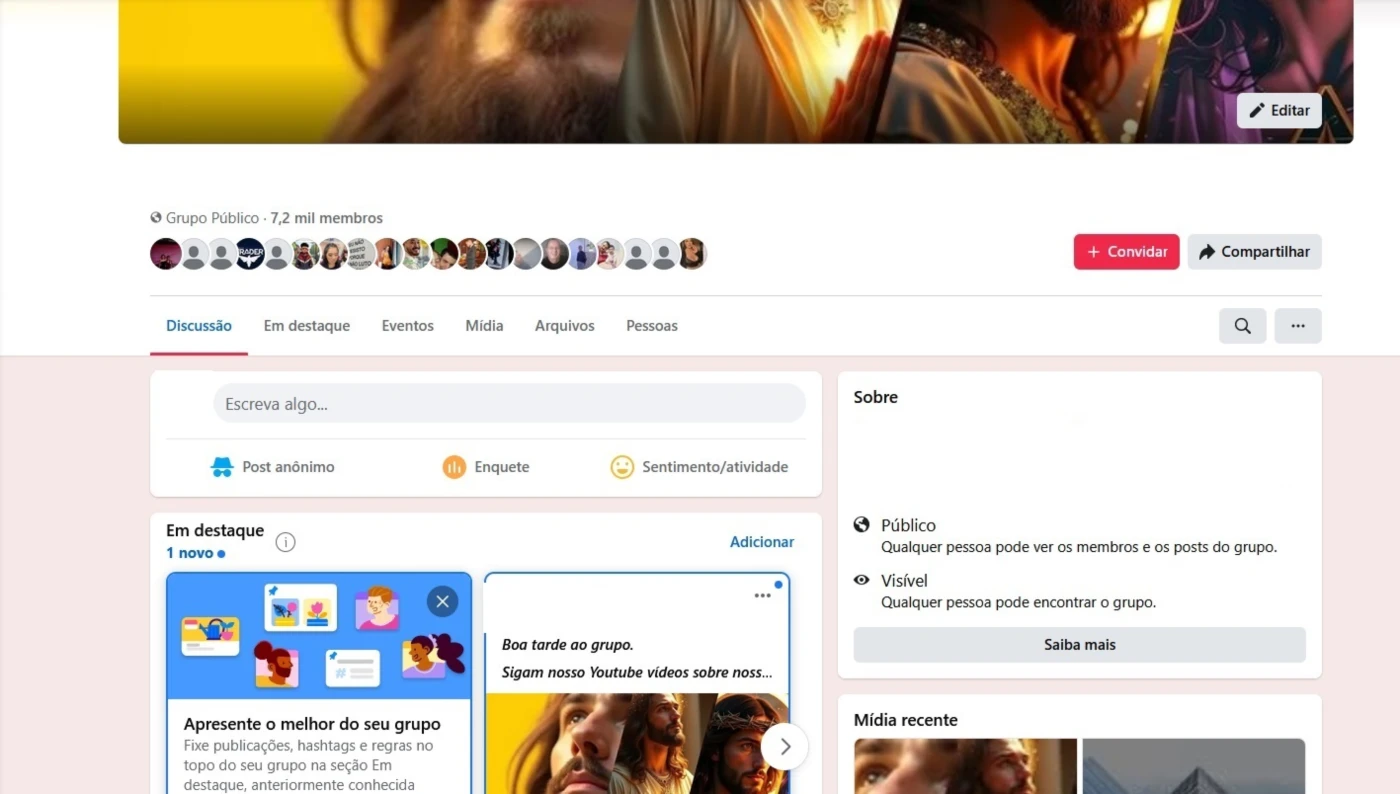The width and height of the screenshot is (1400, 794).
Task: Click the Público globe icon in Sobre
Action: [x=862, y=525]
